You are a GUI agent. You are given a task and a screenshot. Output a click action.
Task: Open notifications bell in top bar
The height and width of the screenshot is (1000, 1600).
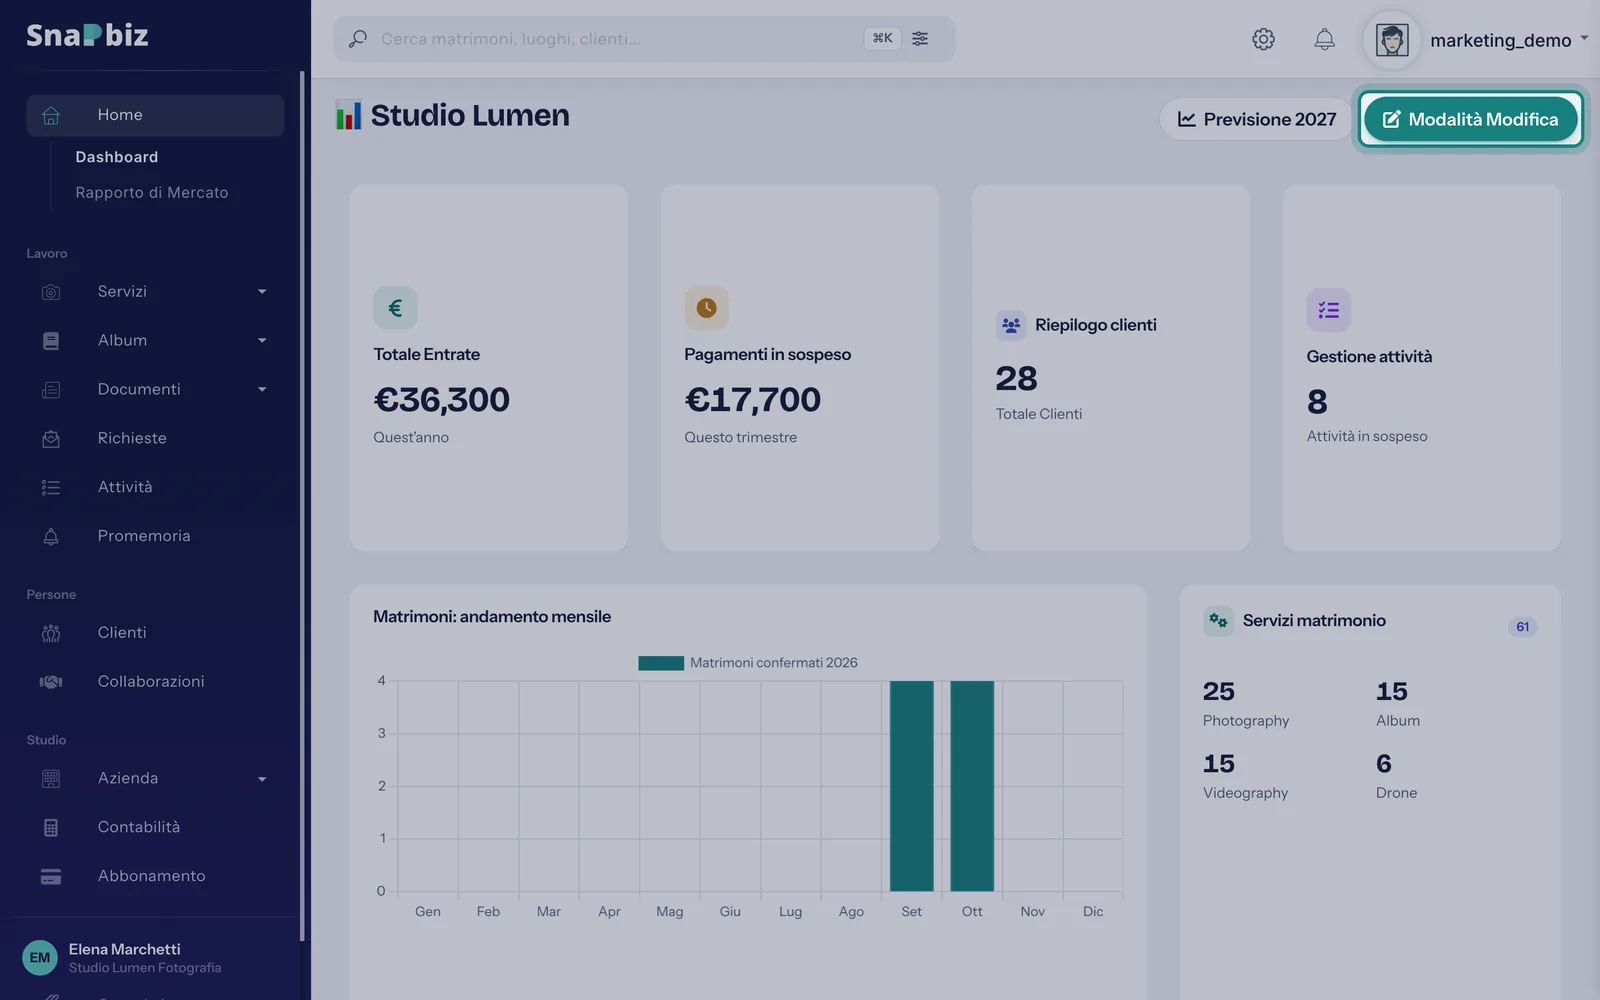point(1324,39)
